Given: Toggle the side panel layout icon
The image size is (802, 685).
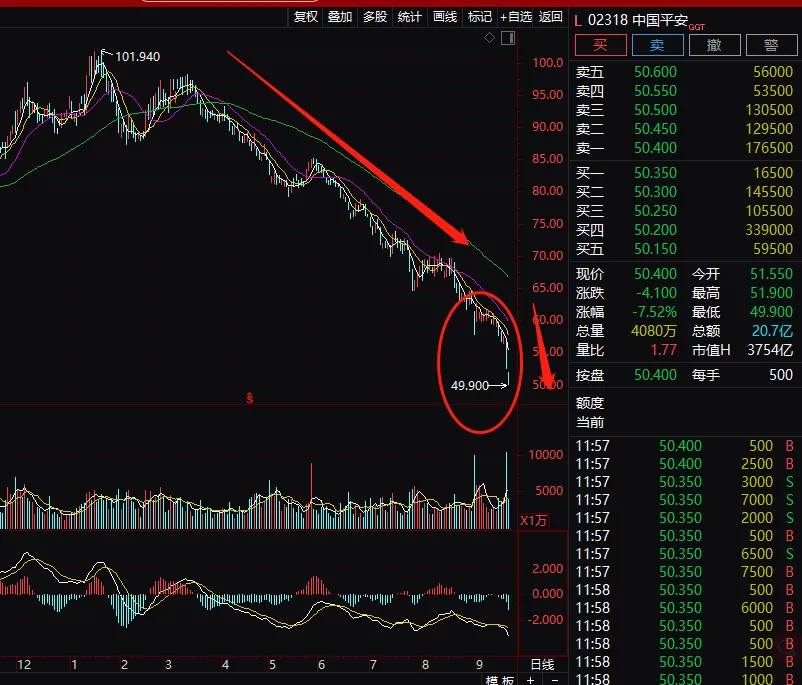Looking at the screenshot, I should pos(507,38).
